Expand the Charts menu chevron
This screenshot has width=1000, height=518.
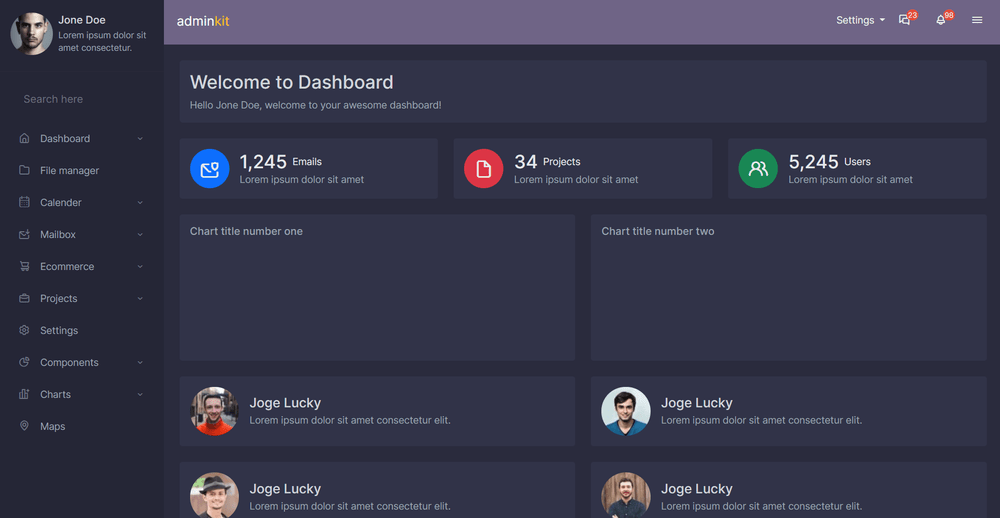tap(140, 394)
